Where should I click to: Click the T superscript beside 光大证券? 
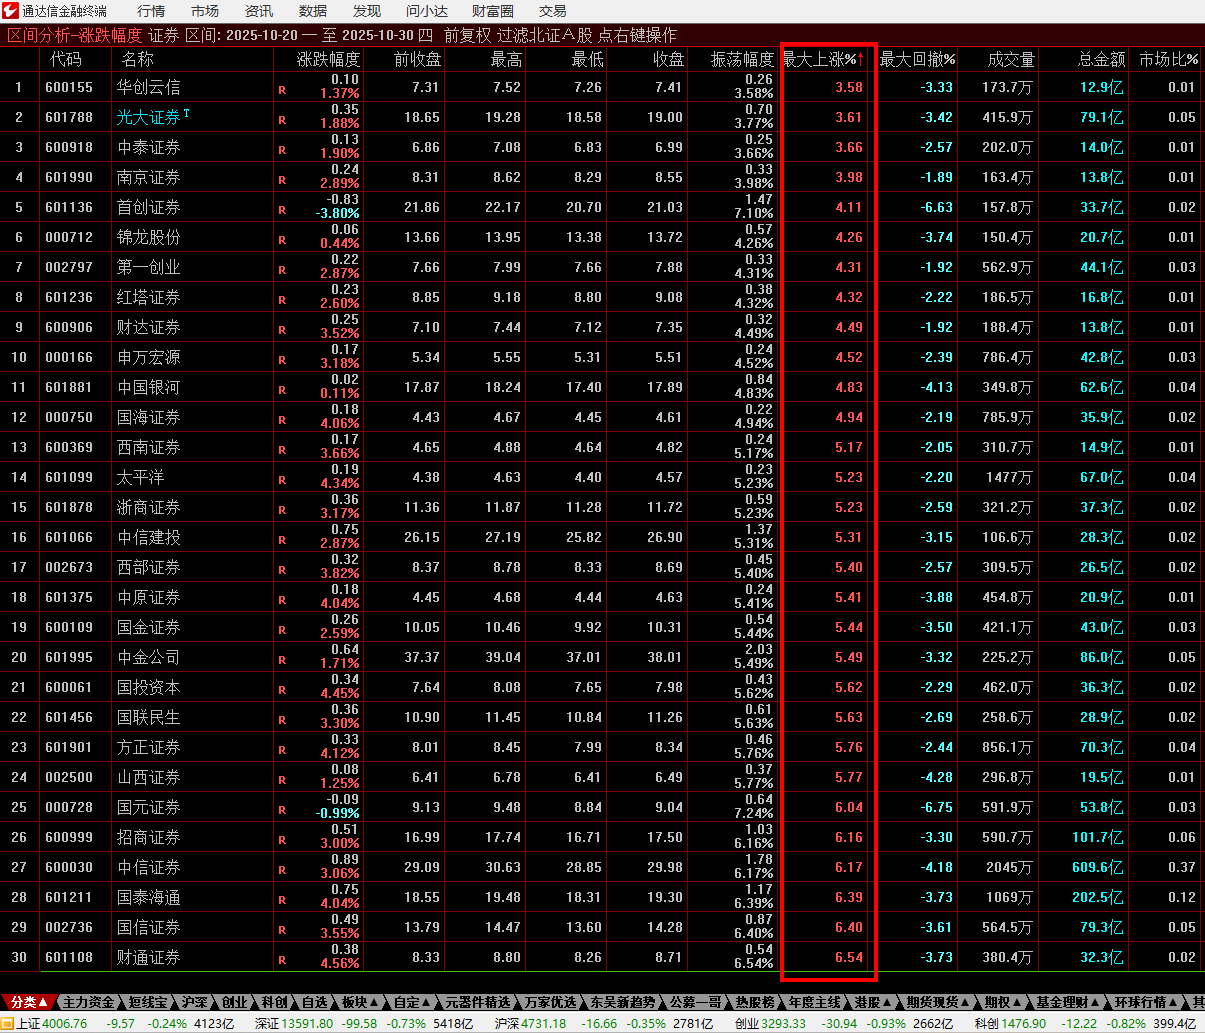(187, 113)
